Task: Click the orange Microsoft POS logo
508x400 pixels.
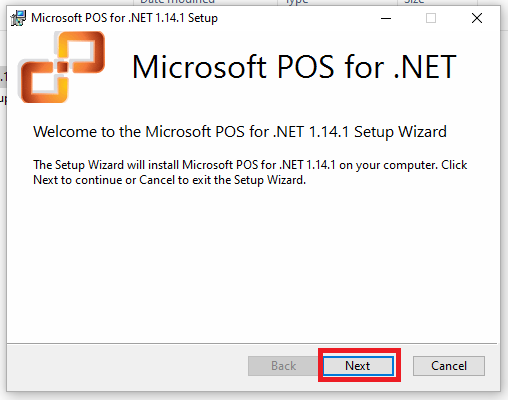Action: pyautogui.click(x=63, y=67)
